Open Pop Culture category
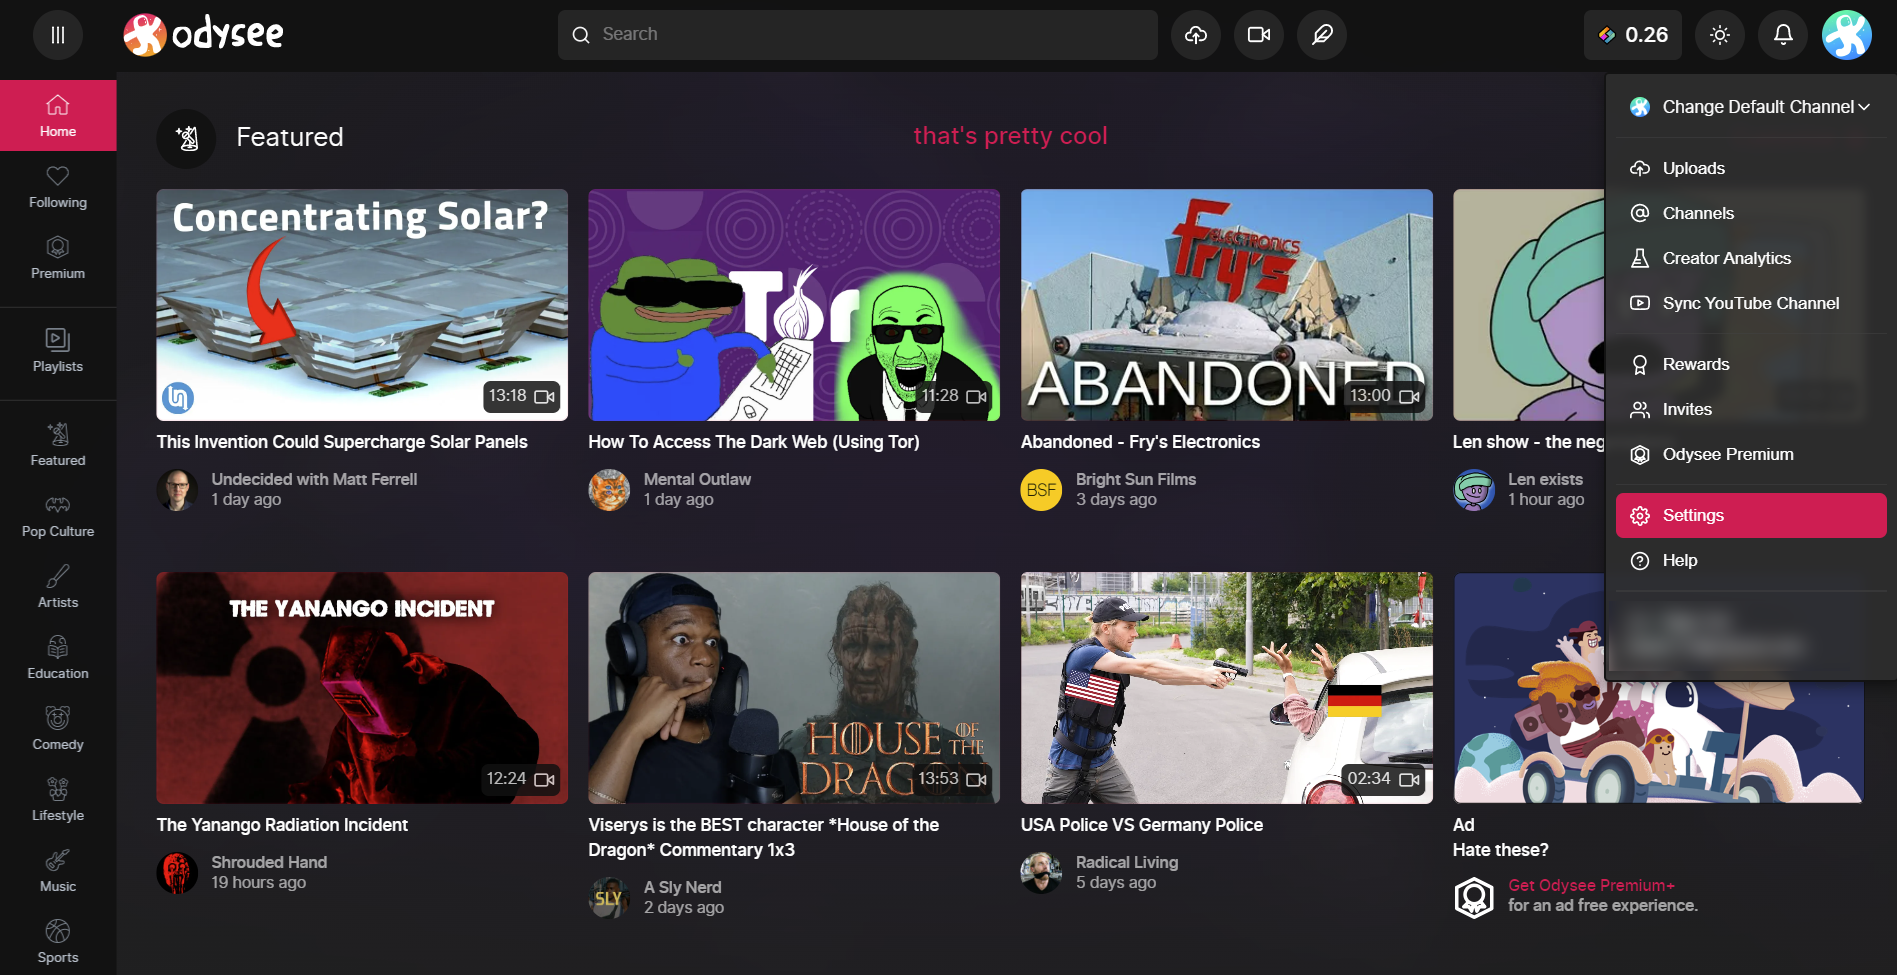The height and width of the screenshot is (975, 1897). click(x=58, y=516)
